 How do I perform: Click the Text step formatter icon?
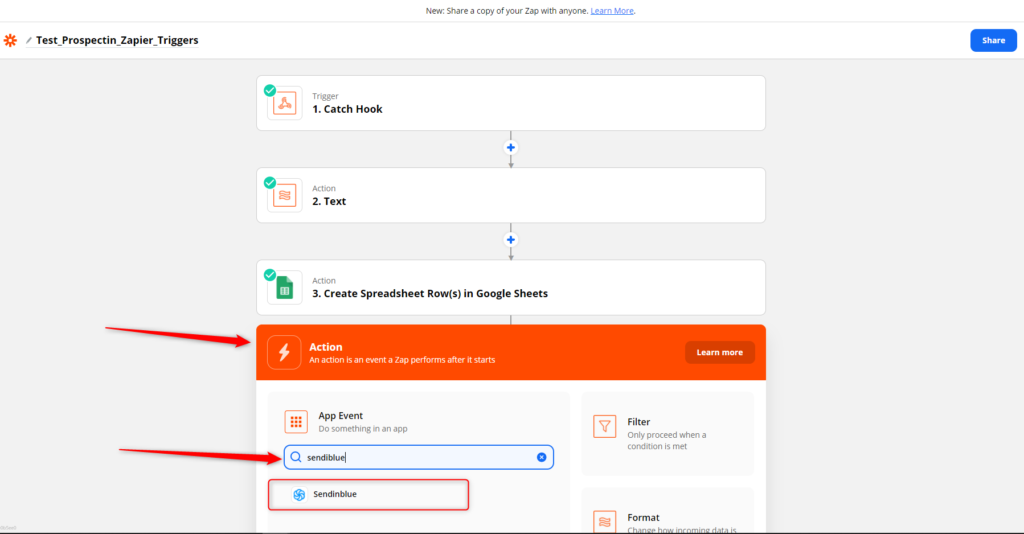pyautogui.click(x=285, y=195)
